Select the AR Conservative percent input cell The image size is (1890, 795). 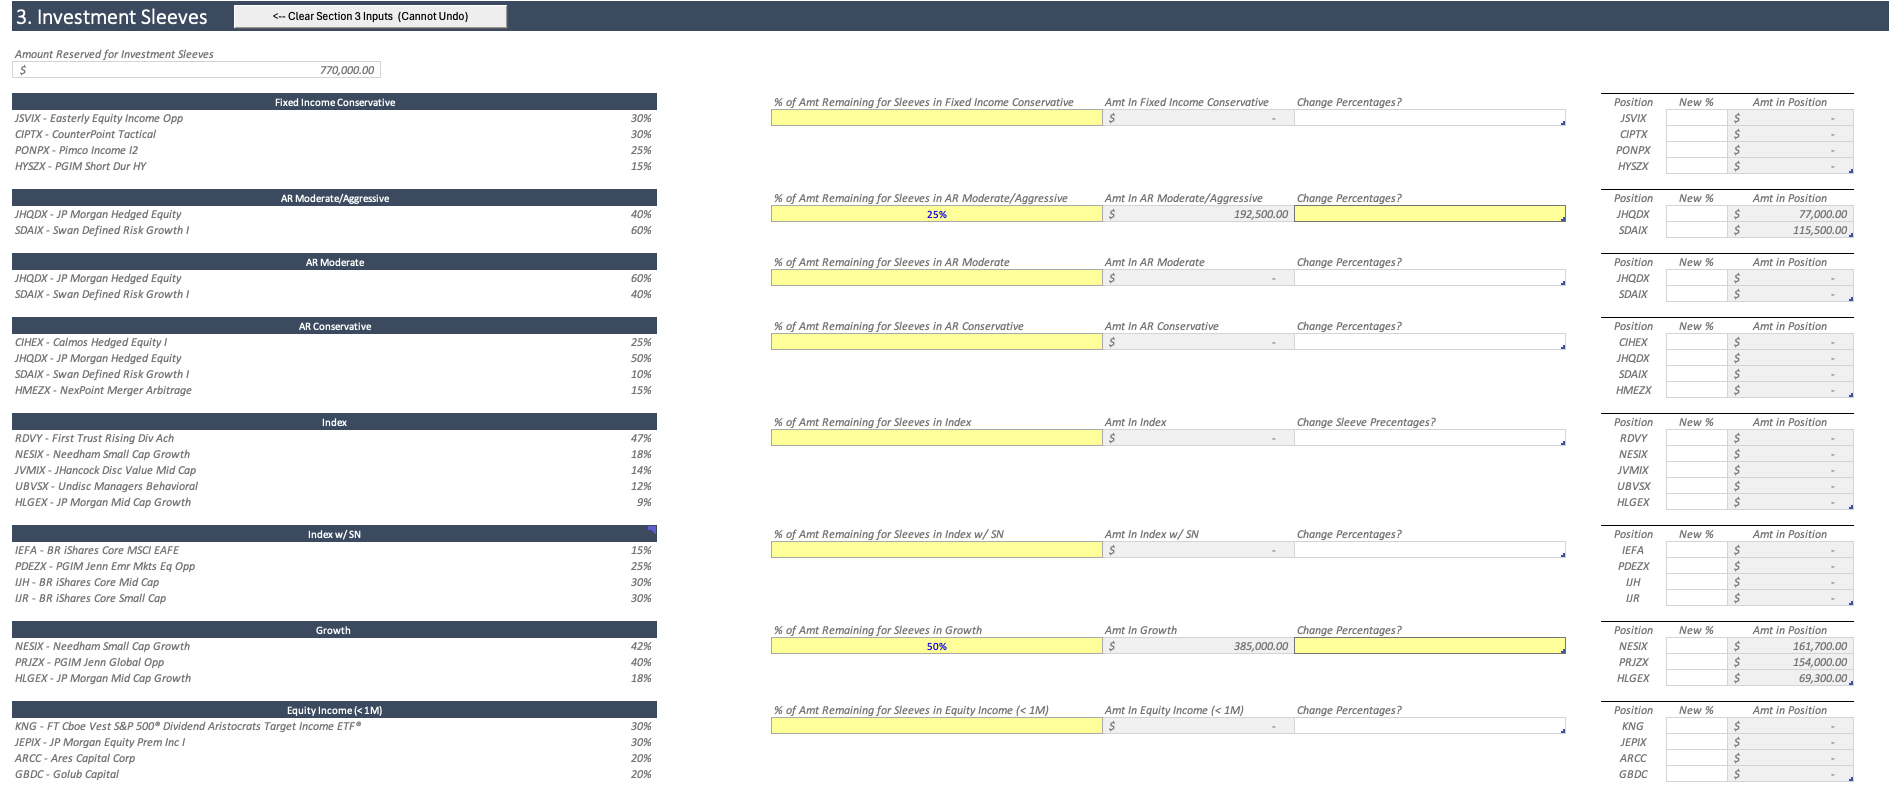tap(936, 342)
